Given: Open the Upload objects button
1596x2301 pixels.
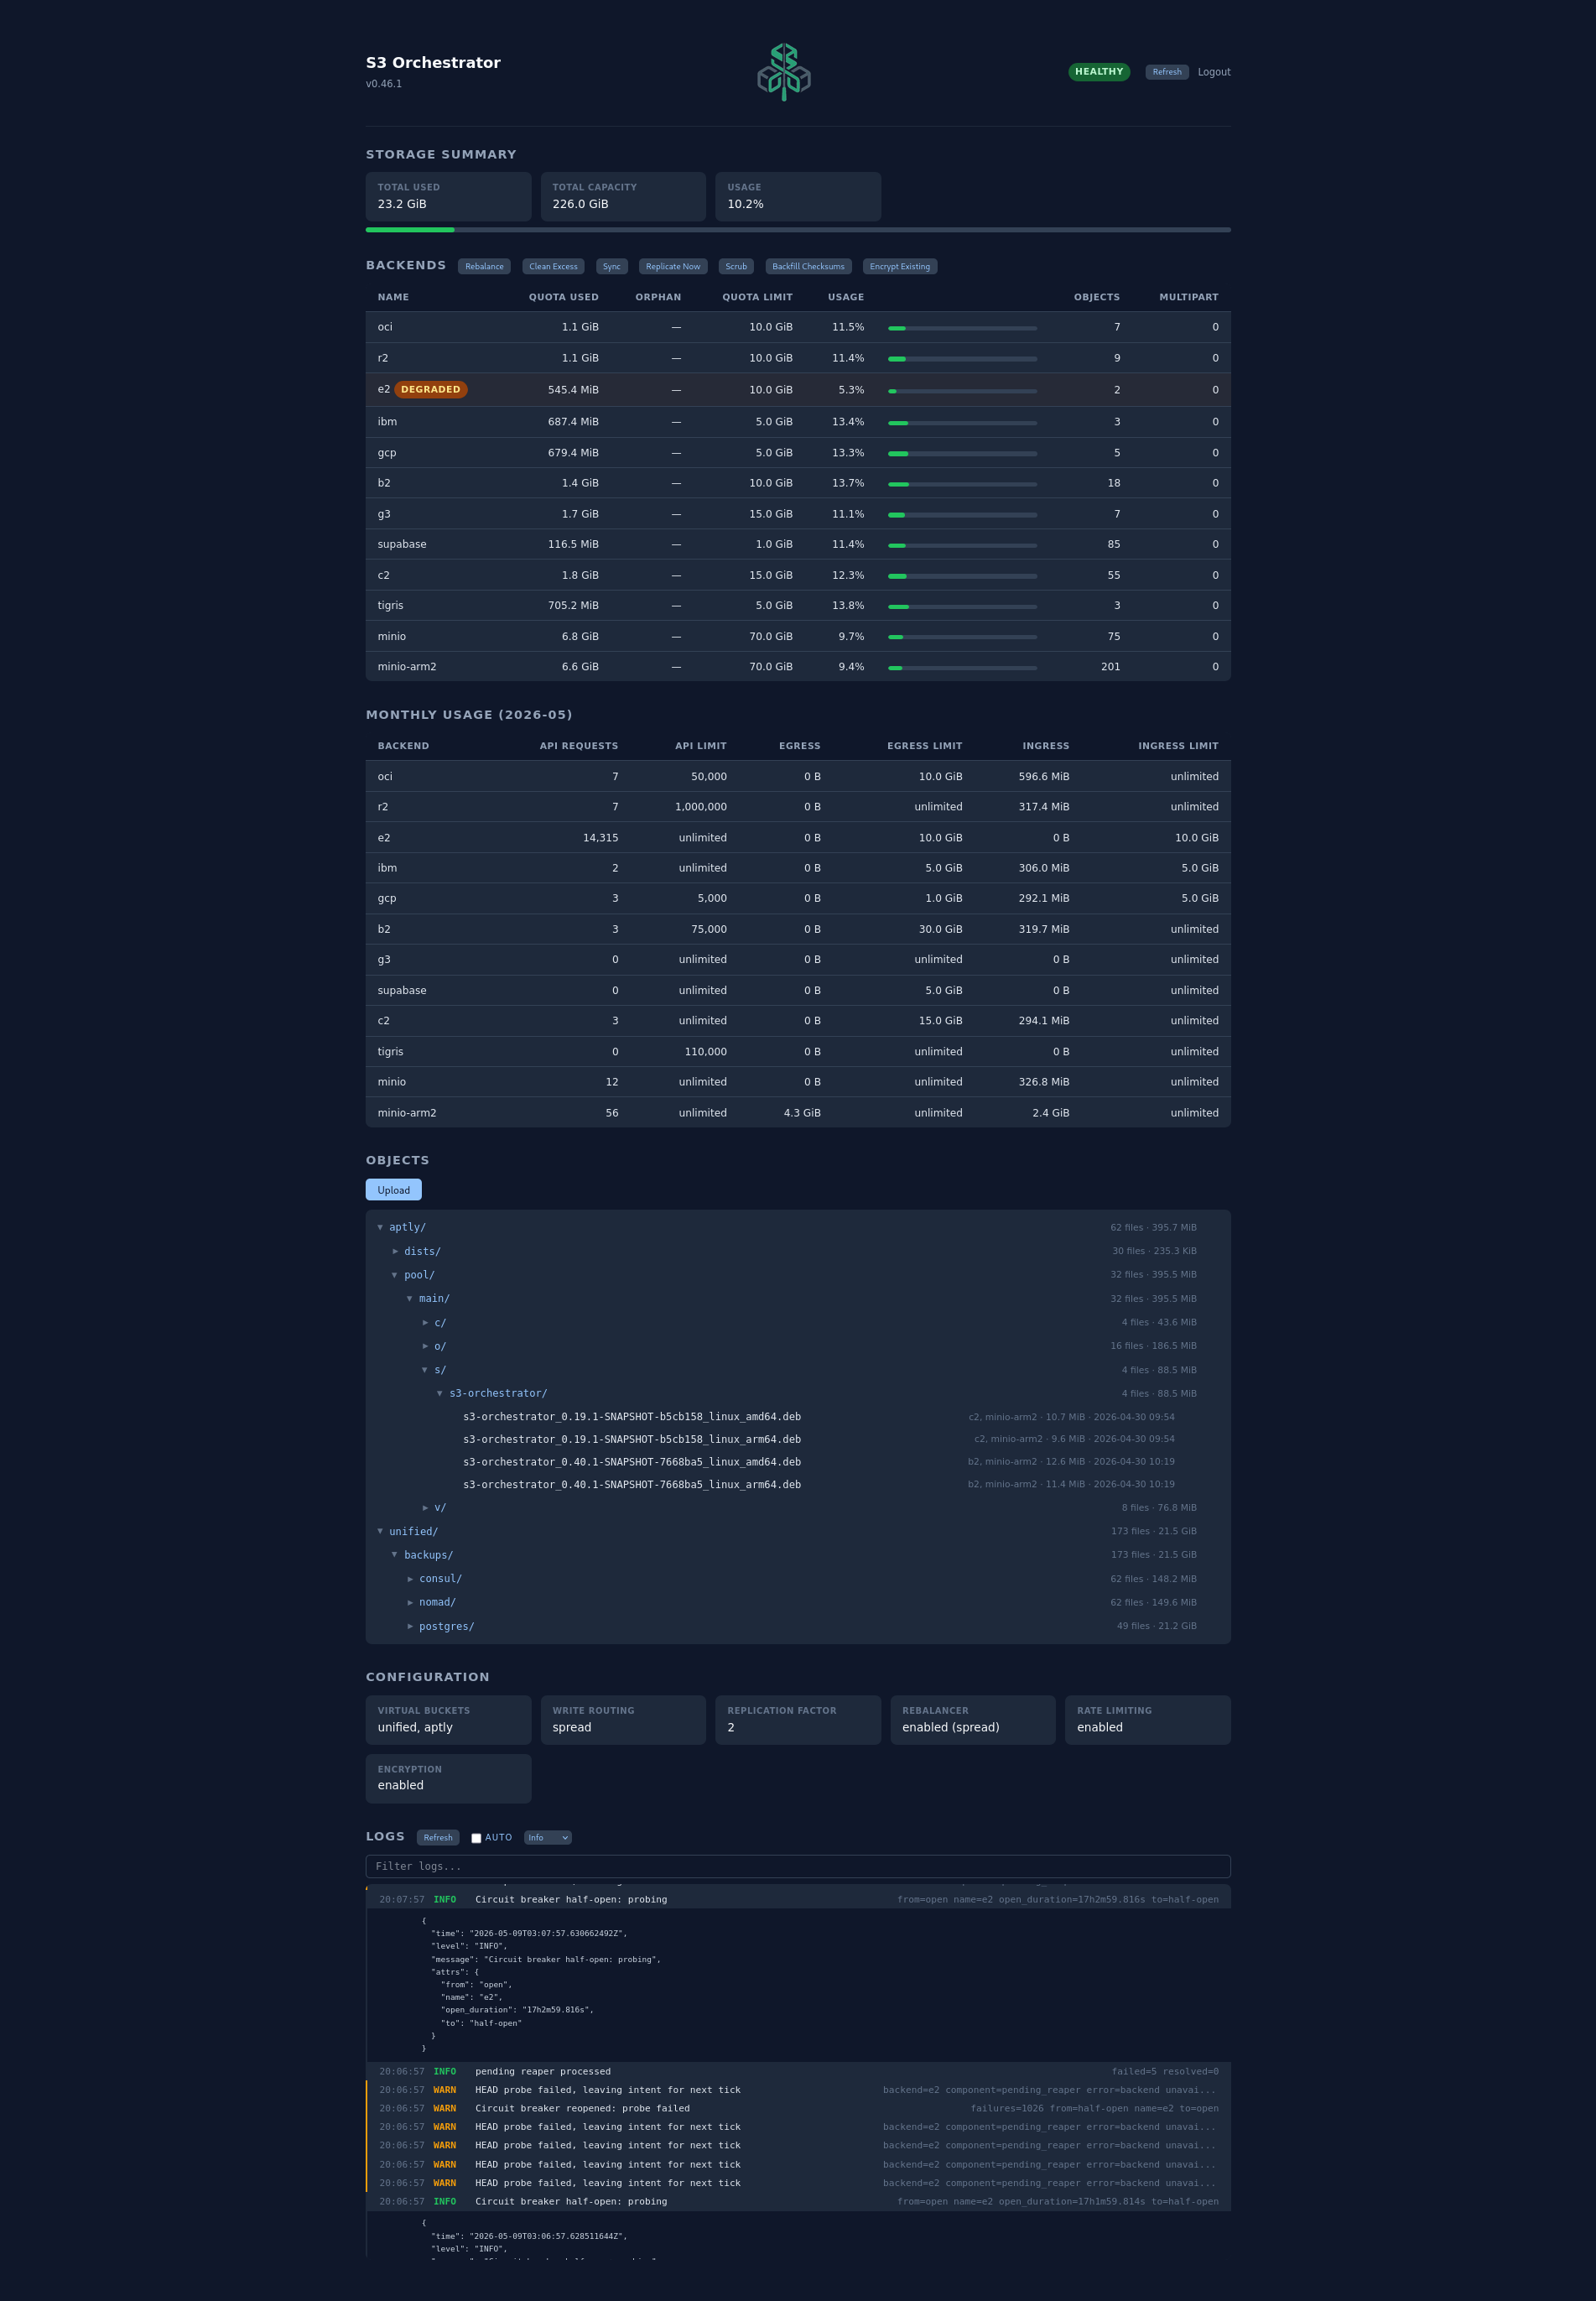Looking at the screenshot, I should tap(393, 1190).
